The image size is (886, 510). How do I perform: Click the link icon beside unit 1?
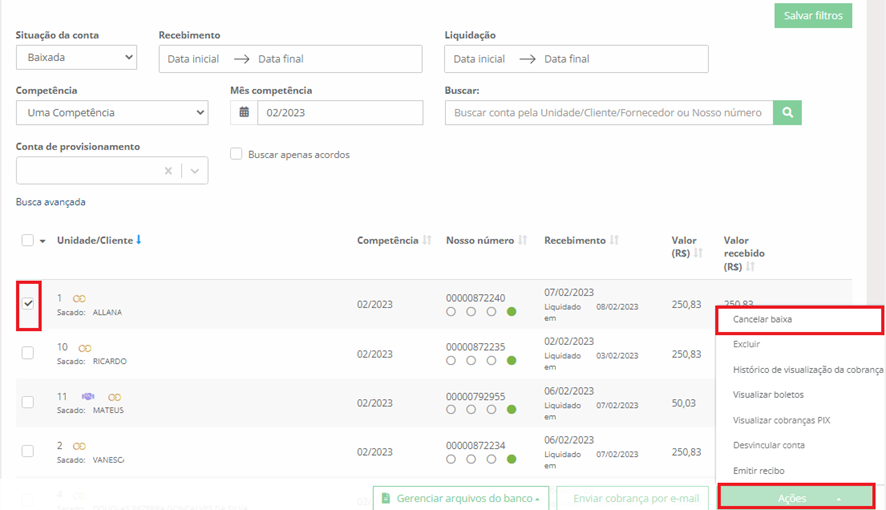(x=79, y=299)
